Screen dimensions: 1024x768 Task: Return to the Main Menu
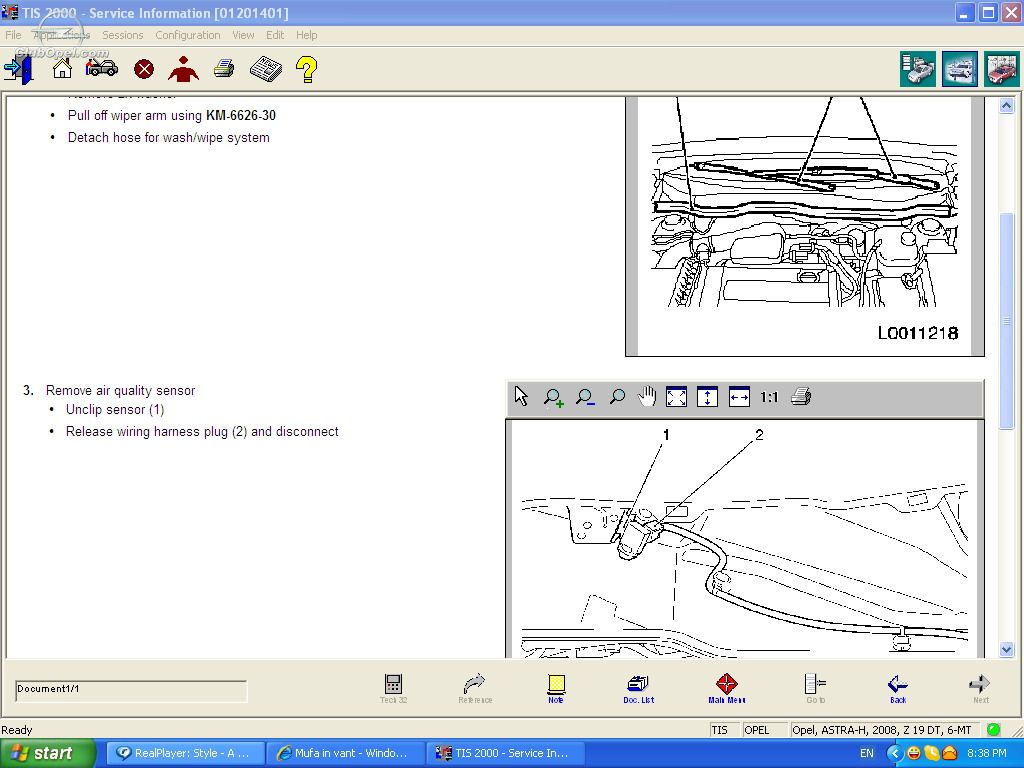727,688
